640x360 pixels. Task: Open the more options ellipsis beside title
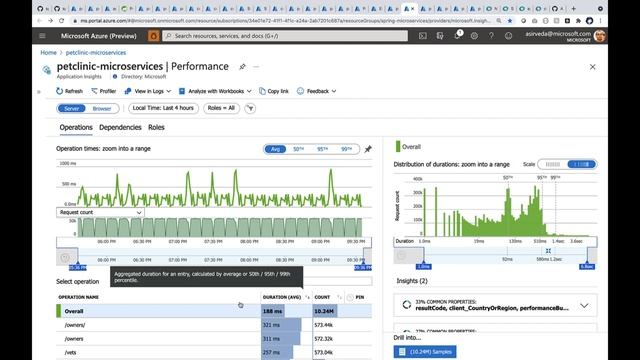pos(256,67)
